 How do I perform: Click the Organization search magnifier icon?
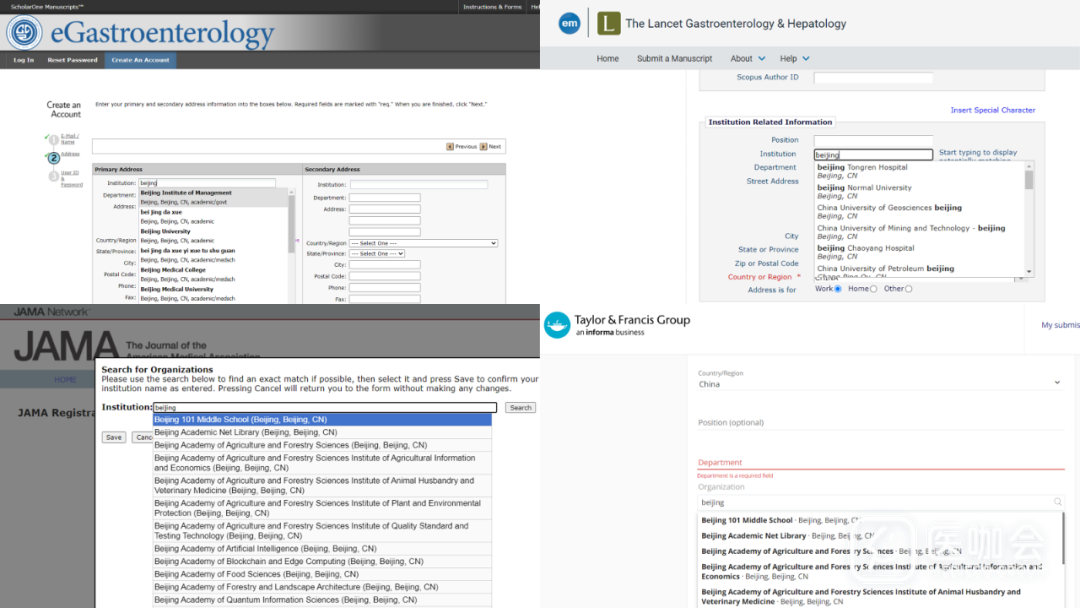1058,503
